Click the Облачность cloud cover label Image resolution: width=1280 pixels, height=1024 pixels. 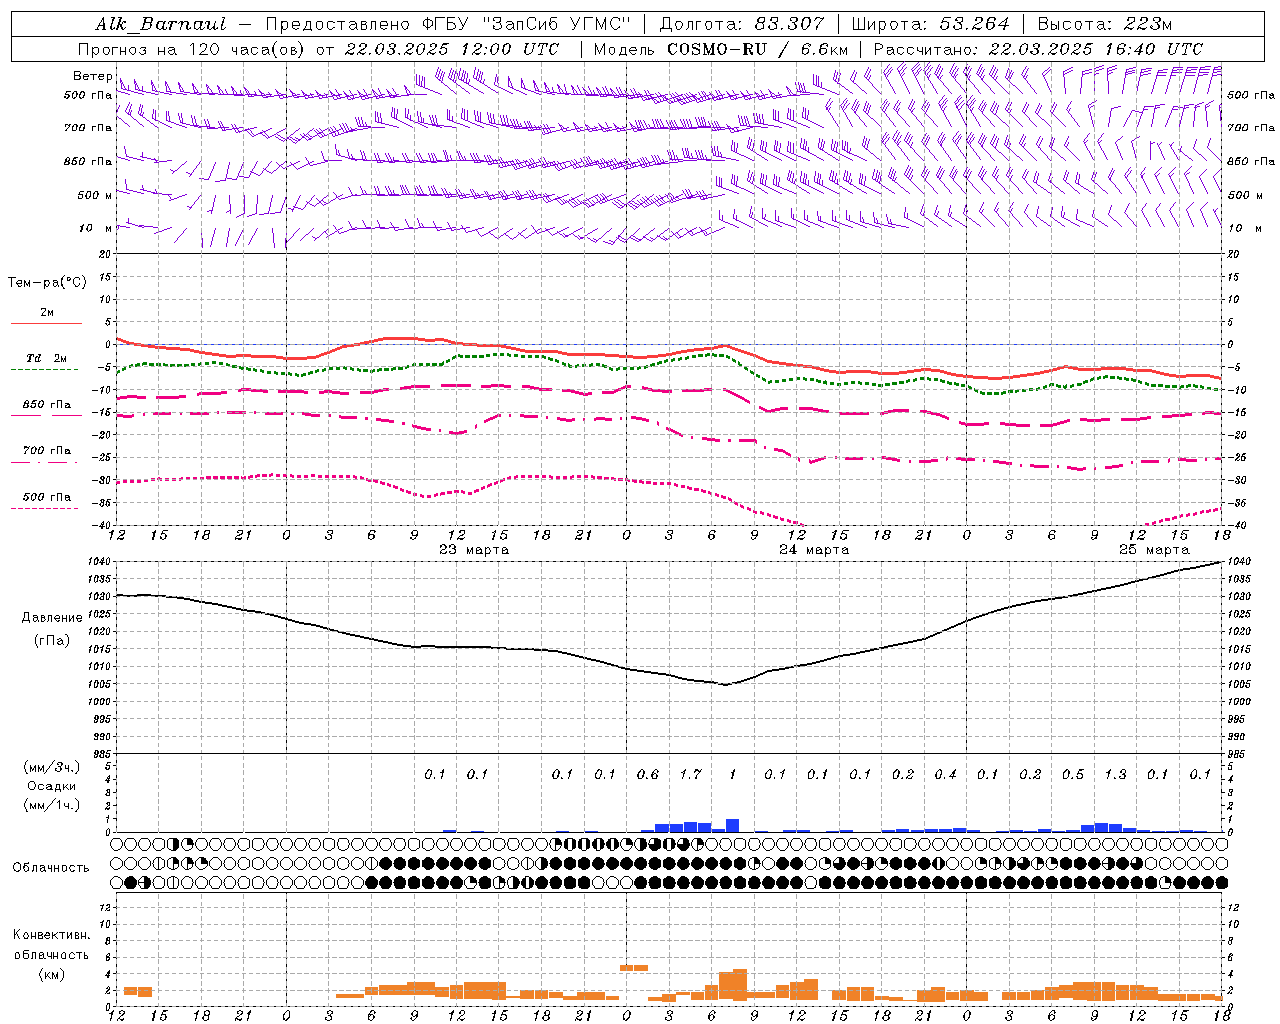(51, 868)
